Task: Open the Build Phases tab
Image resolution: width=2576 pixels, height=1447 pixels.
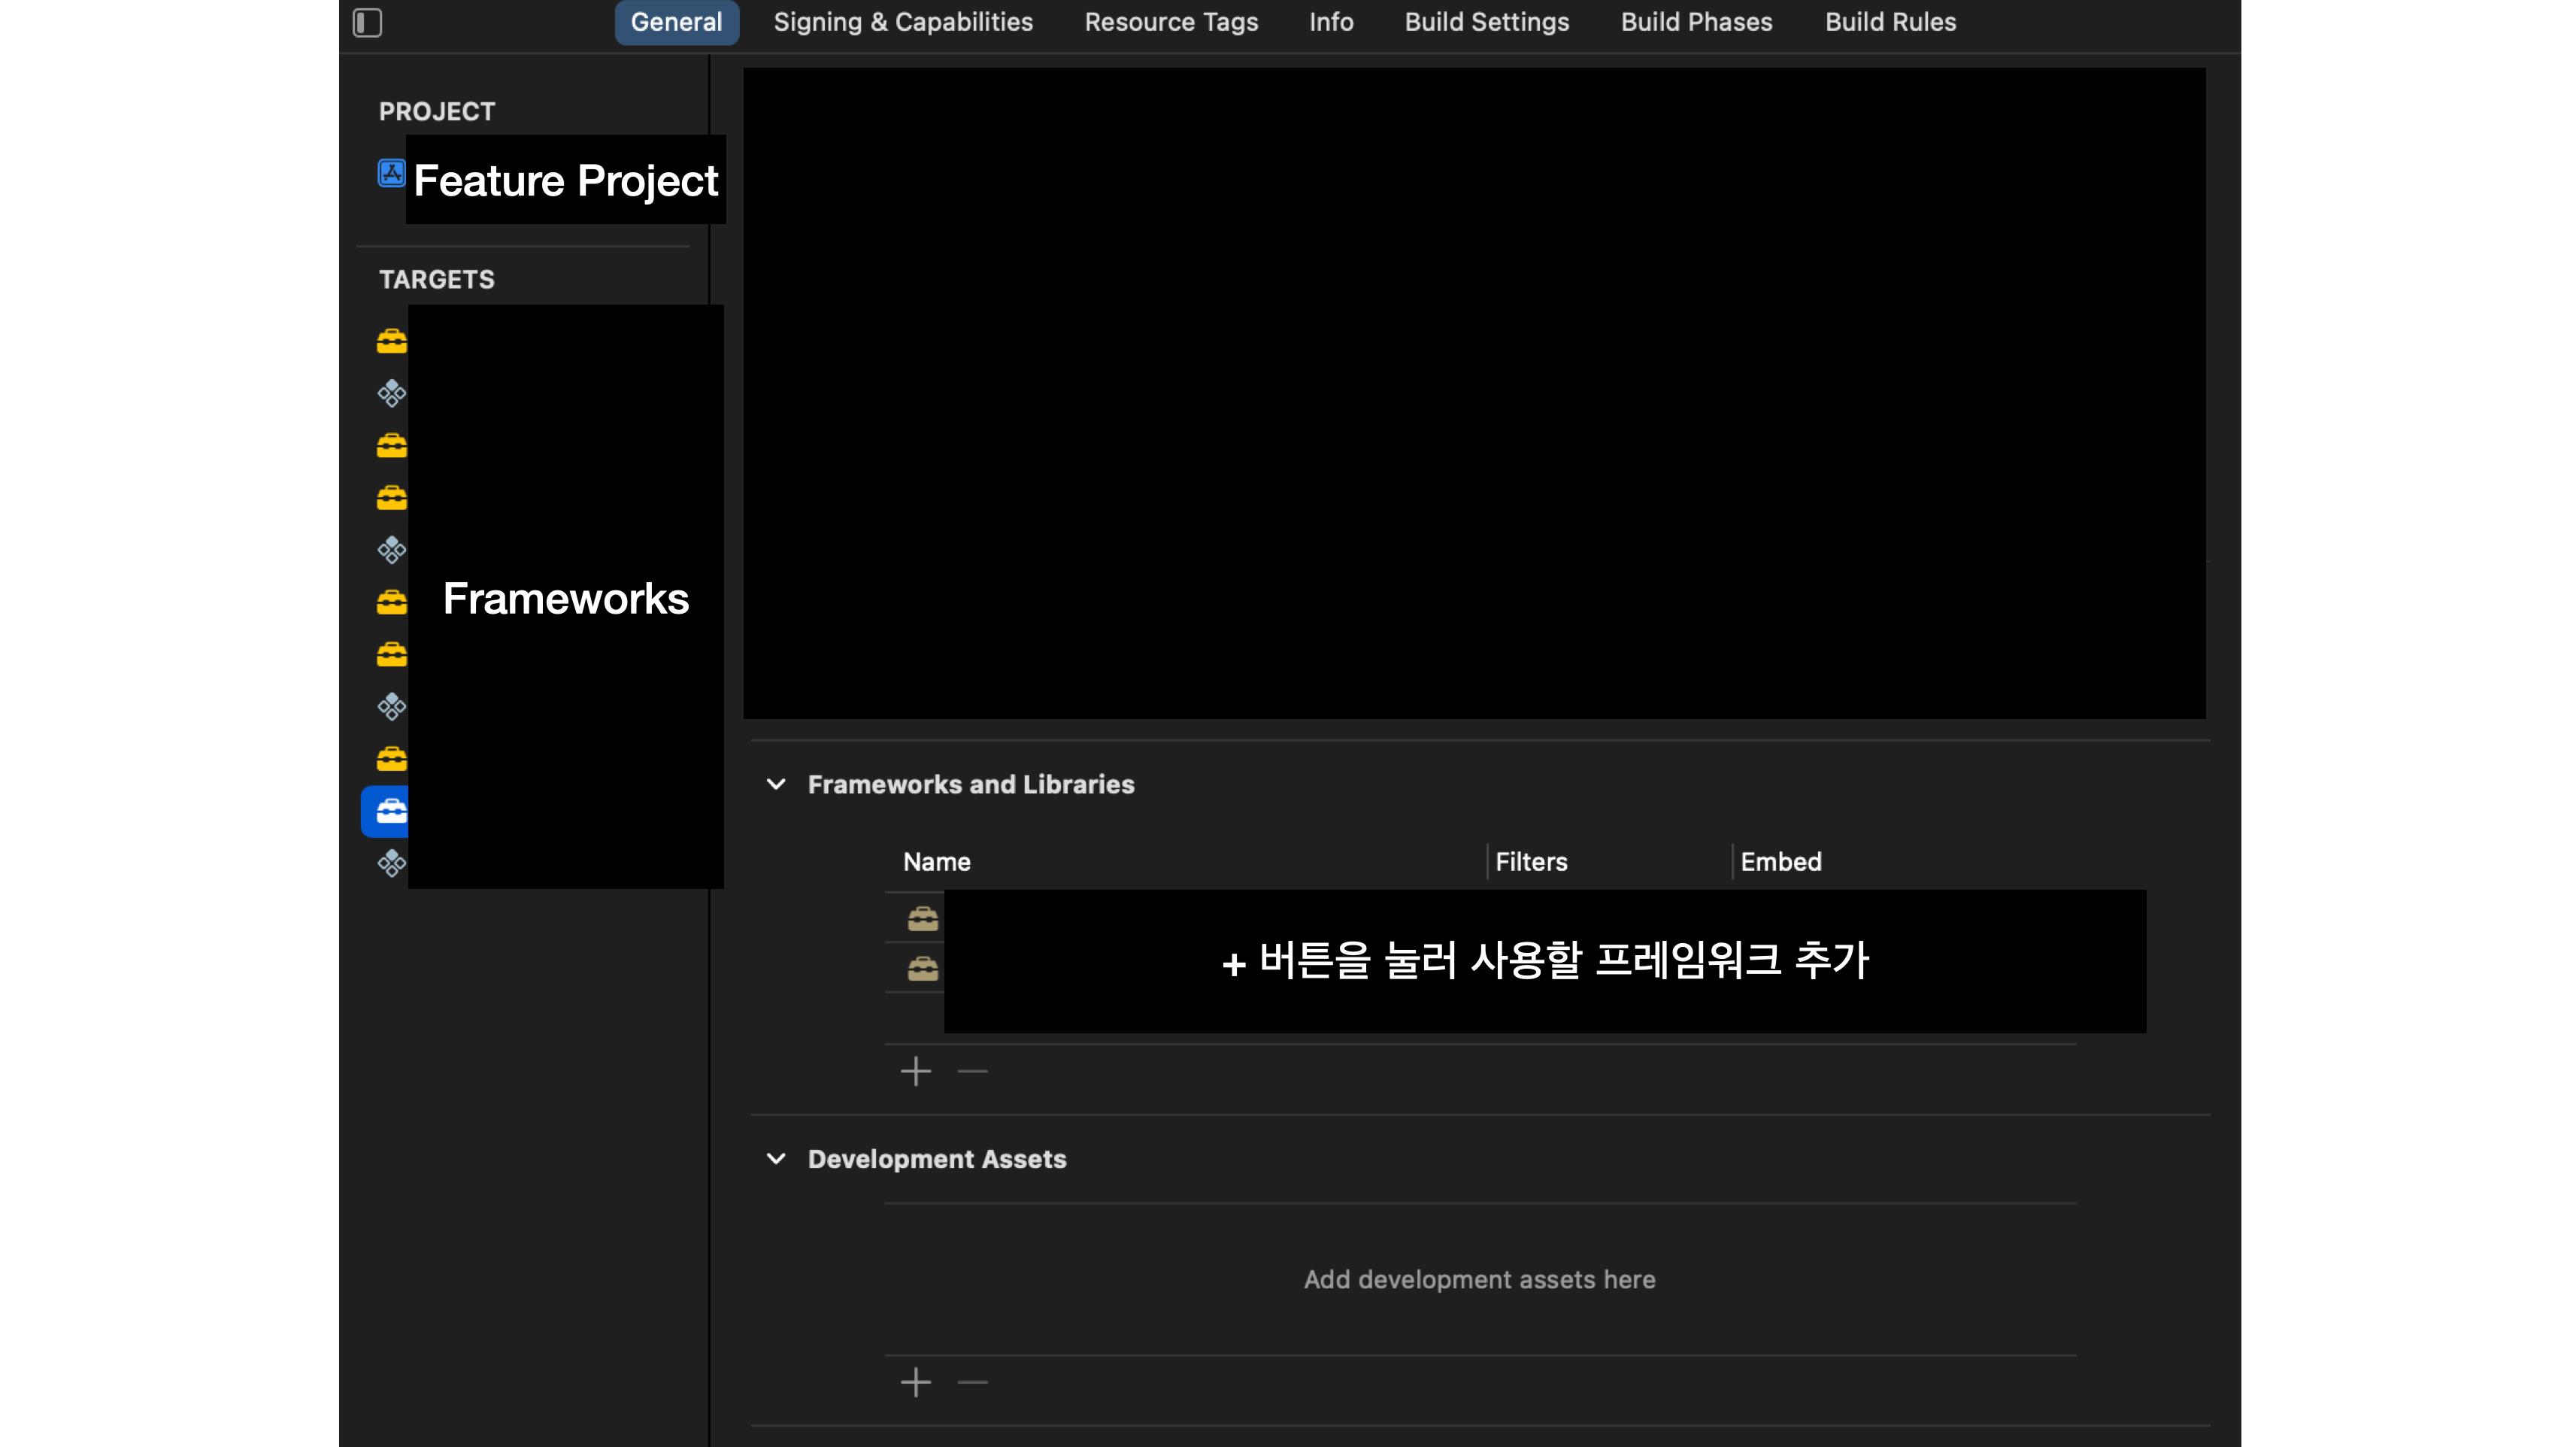Action: click(1696, 22)
